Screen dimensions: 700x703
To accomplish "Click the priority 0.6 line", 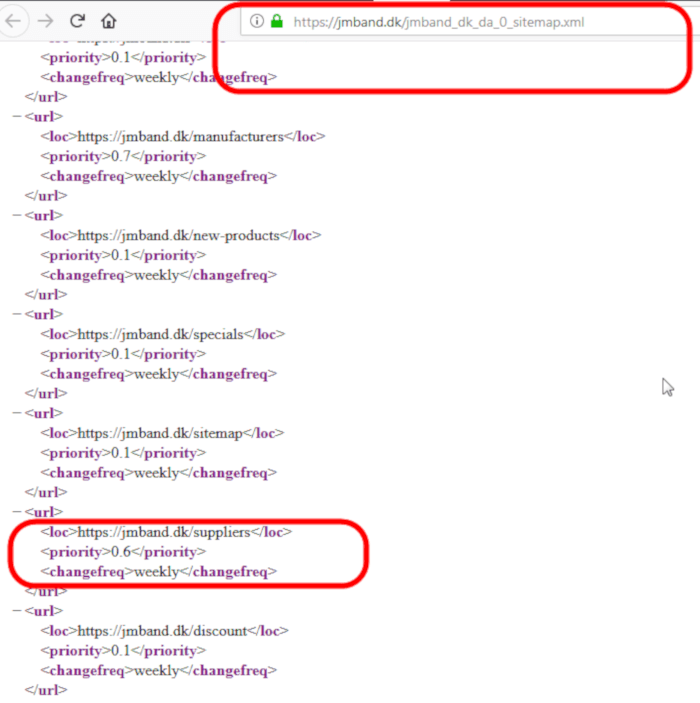I will pos(123,552).
